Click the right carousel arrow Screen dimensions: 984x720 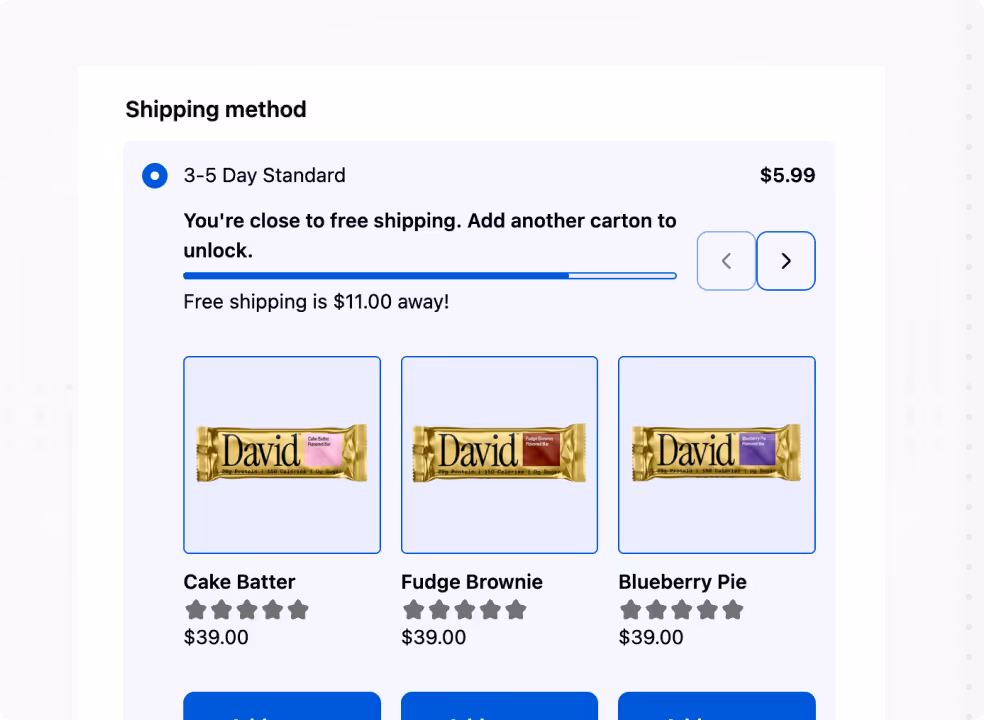coord(786,261)
